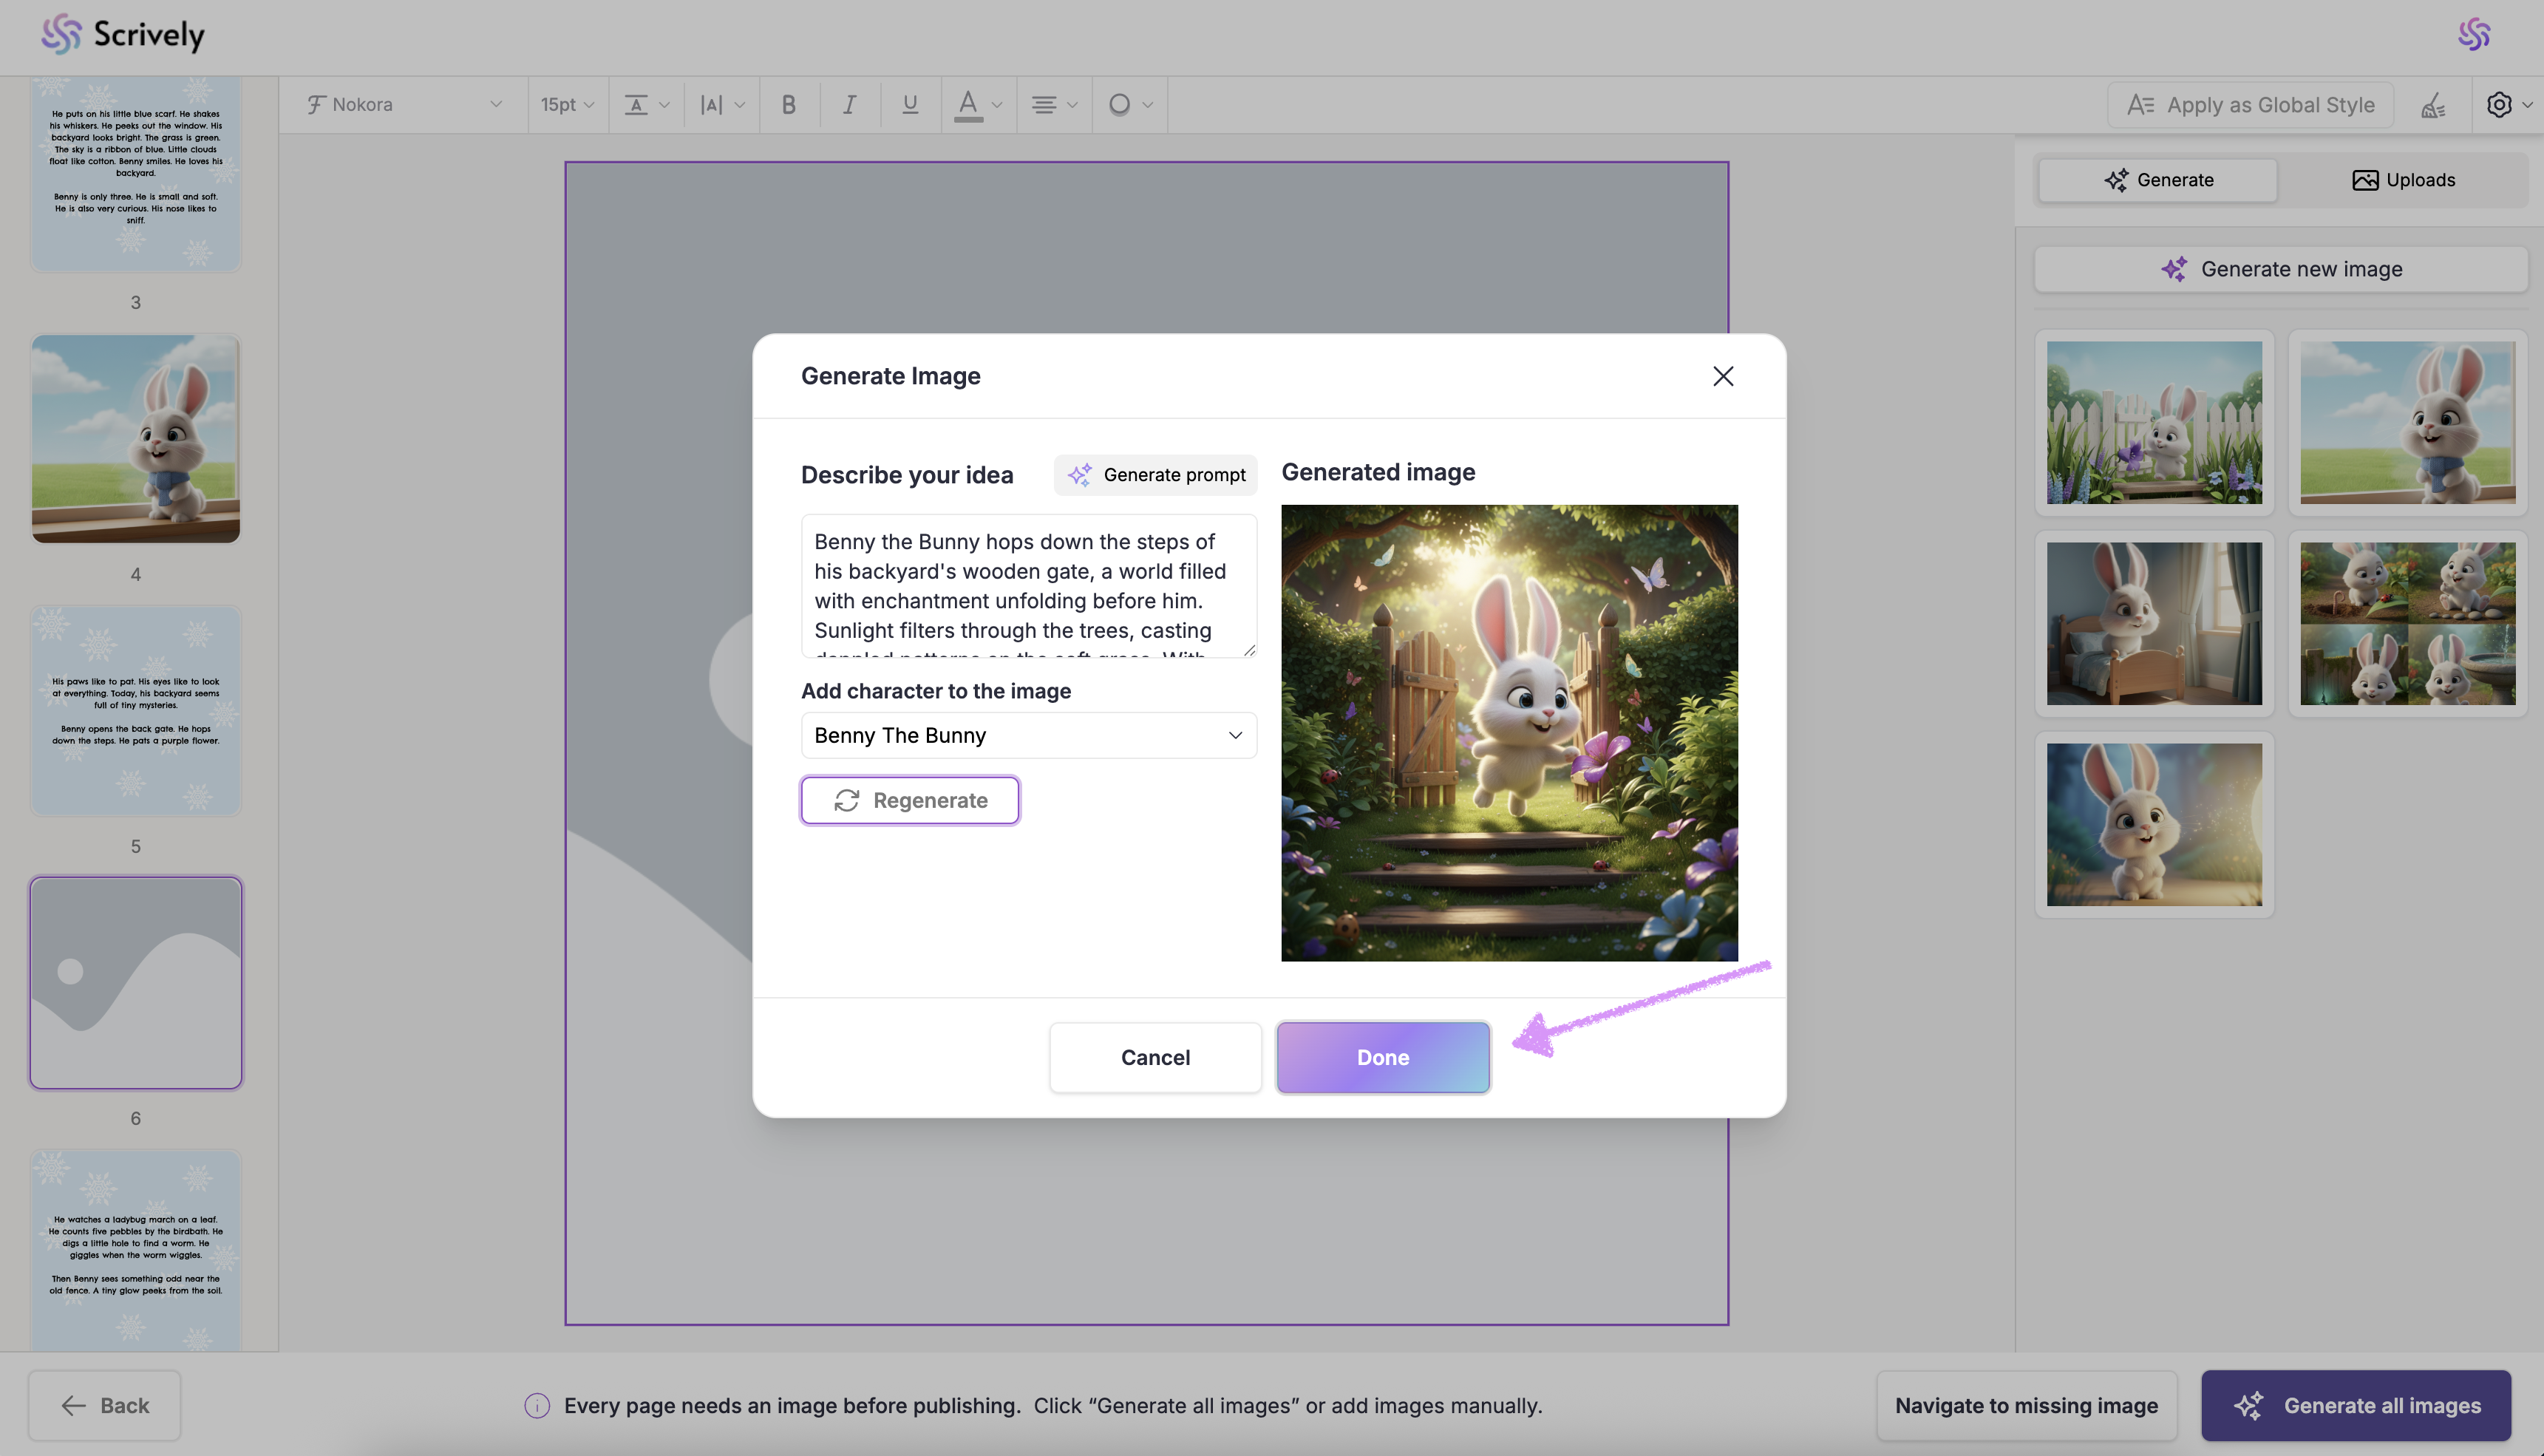The width and height of the screenshot is (2544, 1456).
Task: Open the text alignment dropdown
Action: 1053,104
